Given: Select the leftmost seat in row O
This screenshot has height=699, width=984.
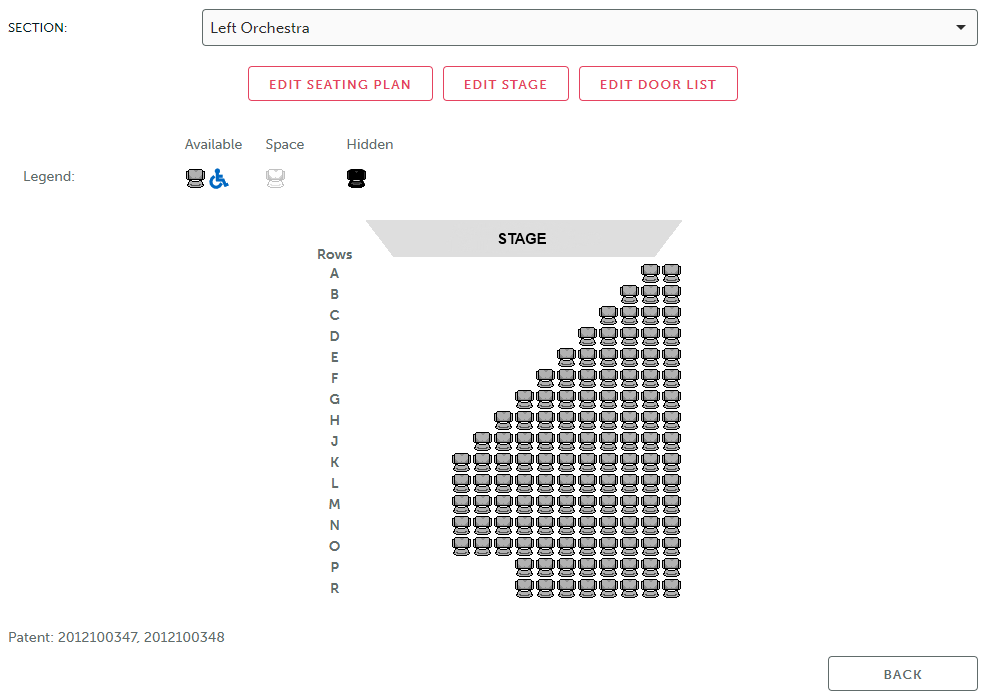Looking at the screenshot, I should coord(461,546).
